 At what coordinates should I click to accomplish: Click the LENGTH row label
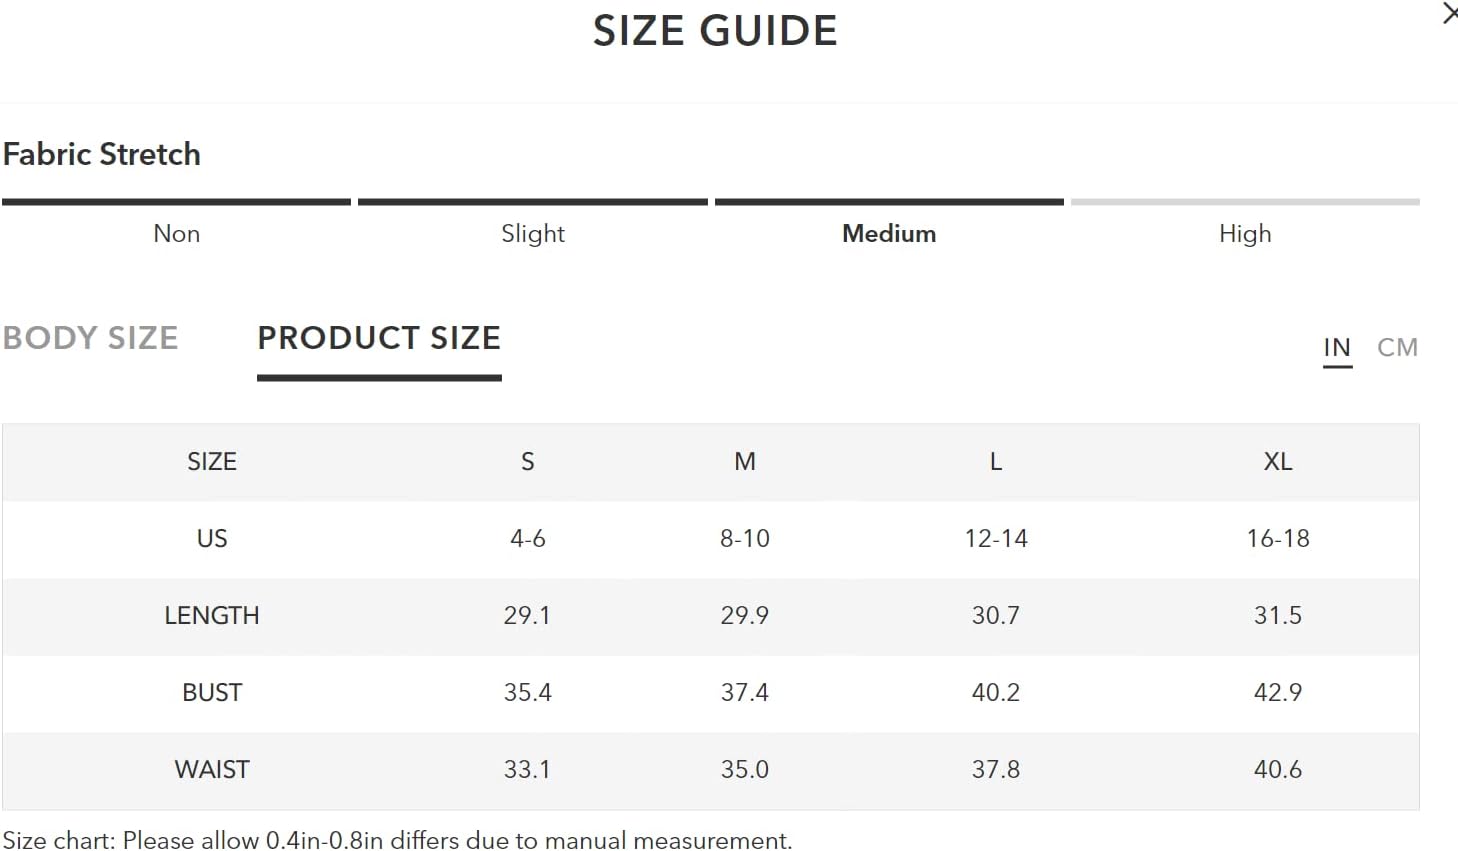[212, 615]
